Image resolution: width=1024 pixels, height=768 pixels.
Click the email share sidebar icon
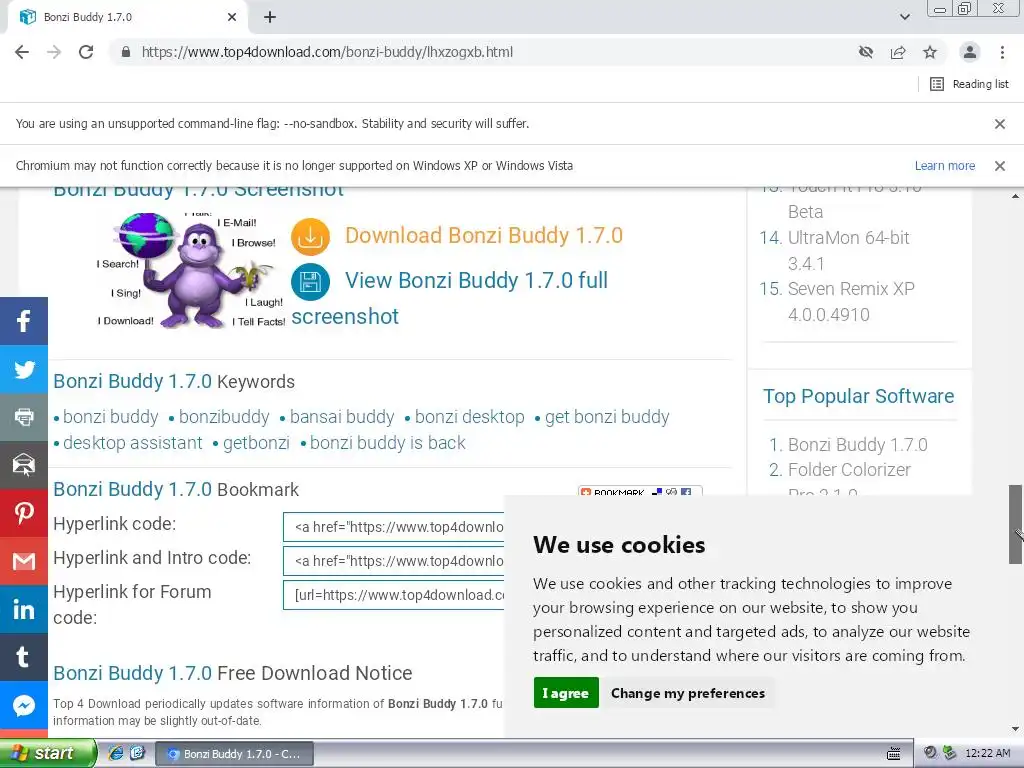24,465
